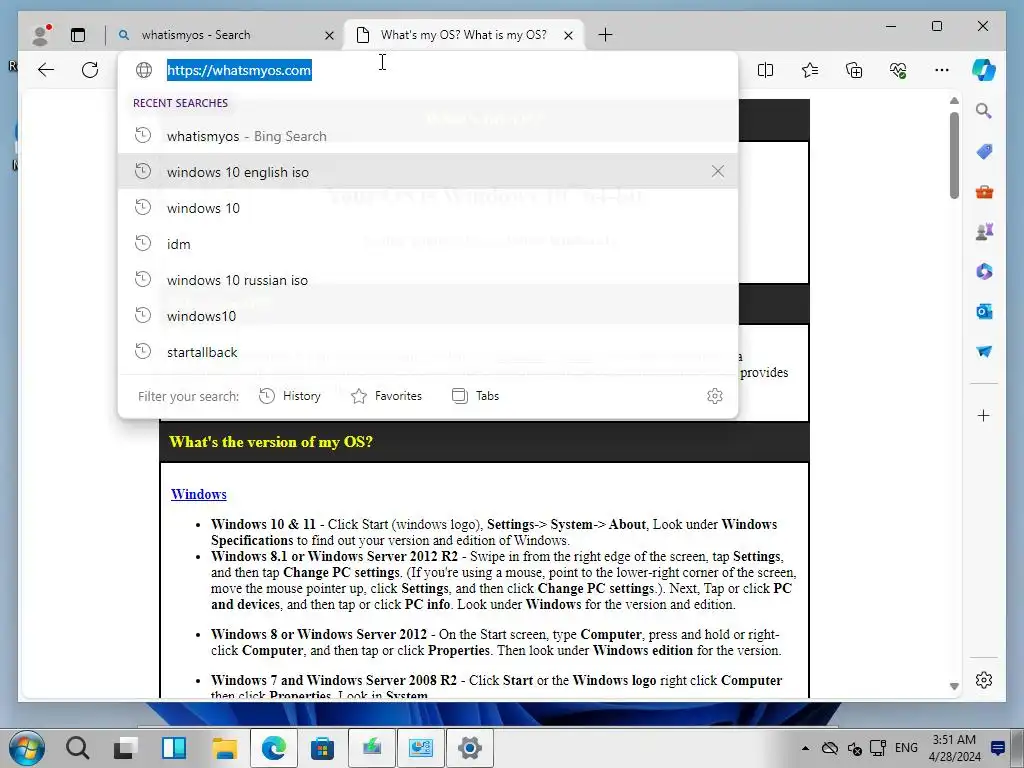Close the What's my OS? tab

pos(568,35)
